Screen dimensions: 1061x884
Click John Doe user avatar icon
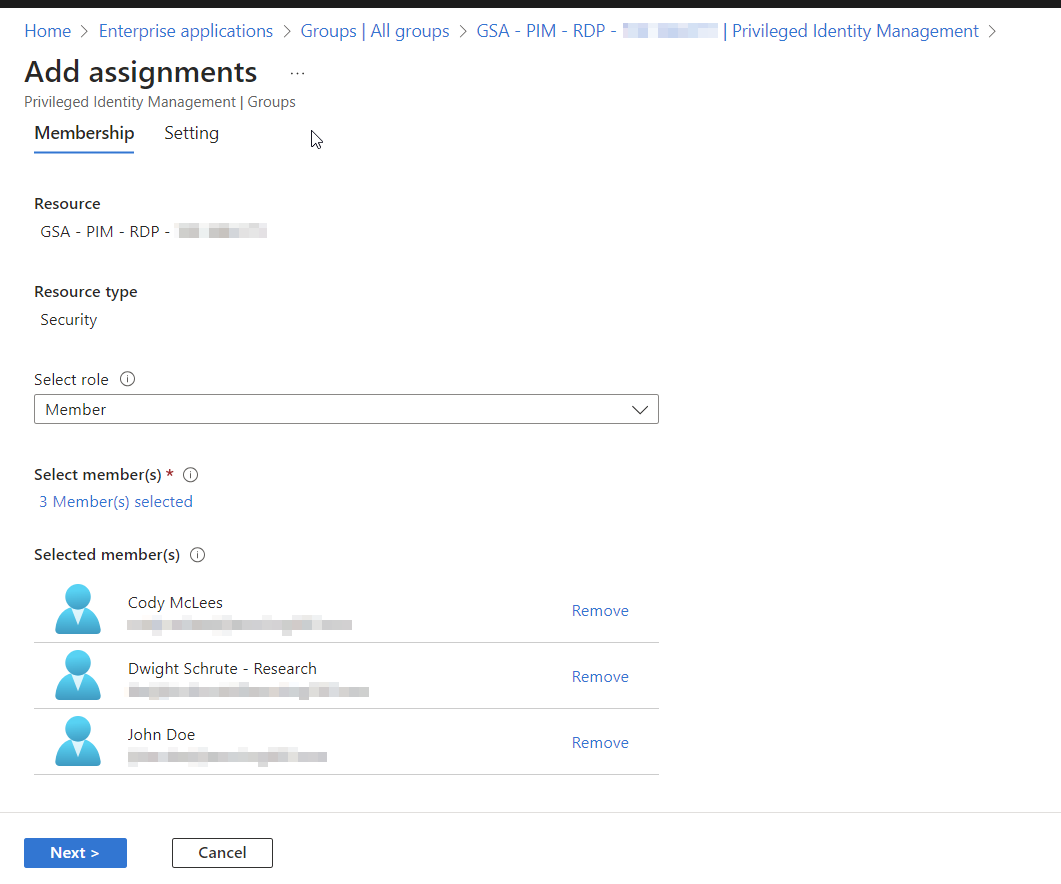click(78, 741)
